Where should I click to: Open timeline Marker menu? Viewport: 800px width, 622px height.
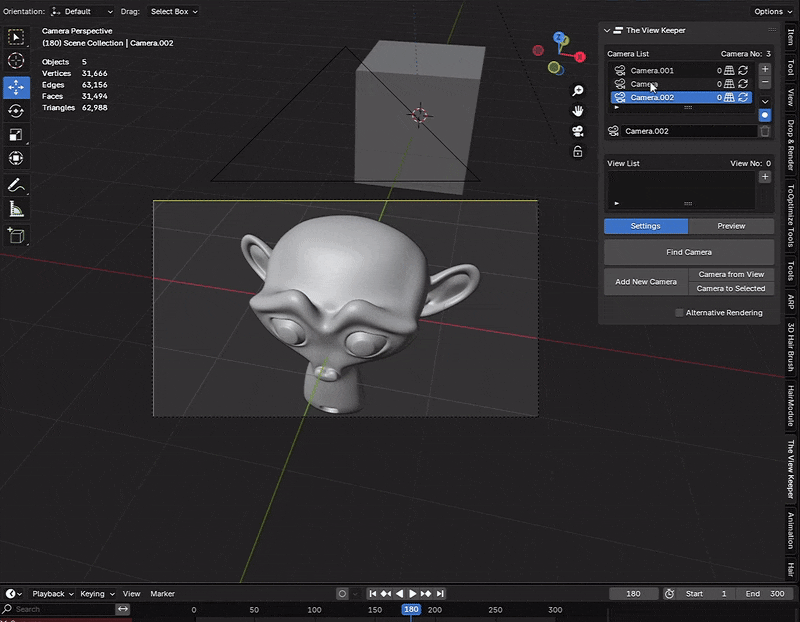(x=162, y=593)
